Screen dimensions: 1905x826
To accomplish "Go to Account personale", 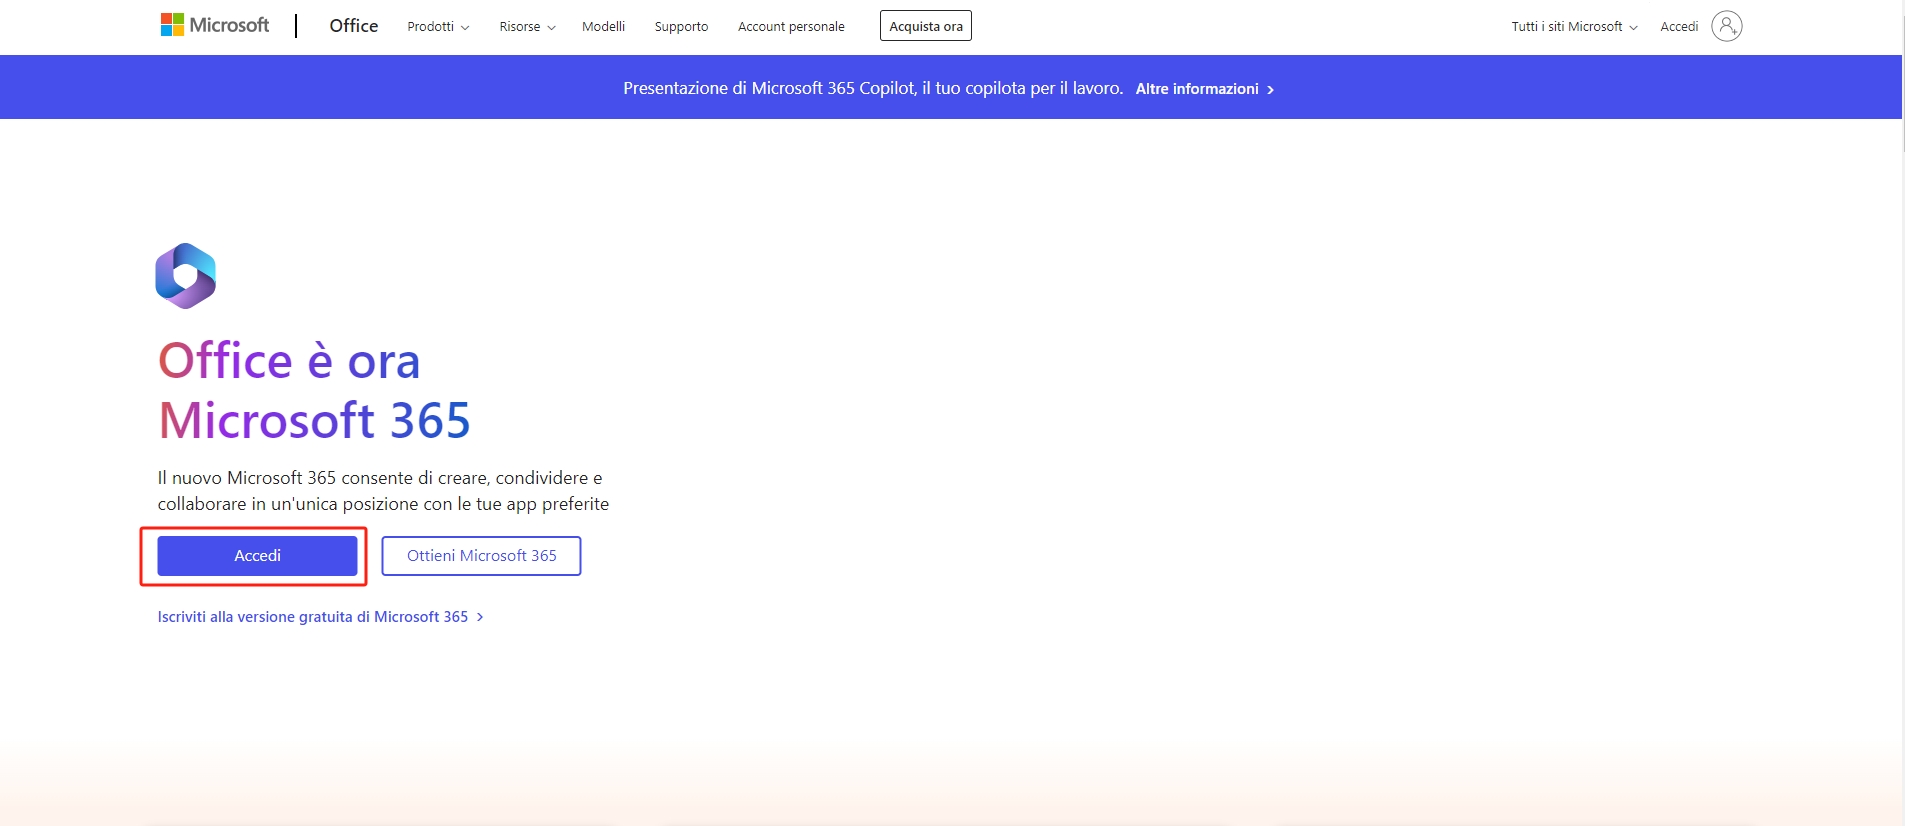I will point(791,27).
